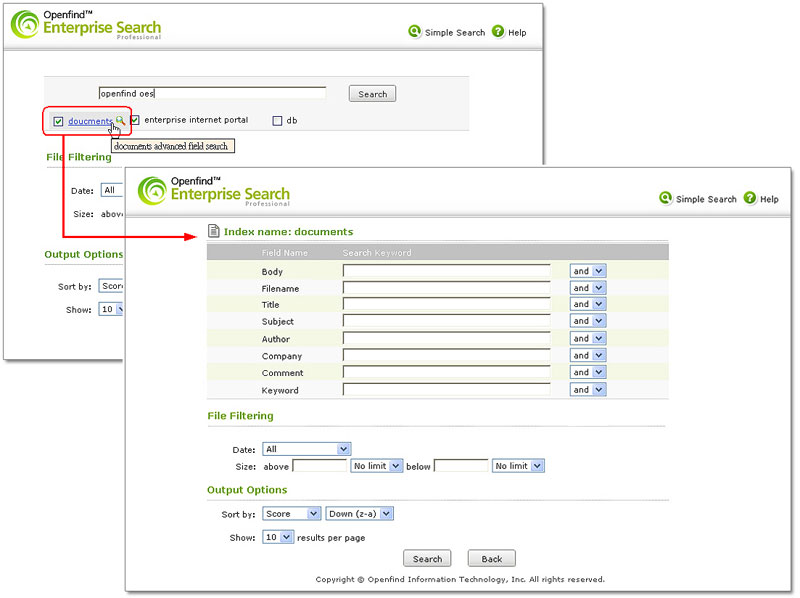This screenshot has width=800, height=598.
Task: Click the File Filtering heading in front window
Action: coord(240,416)
